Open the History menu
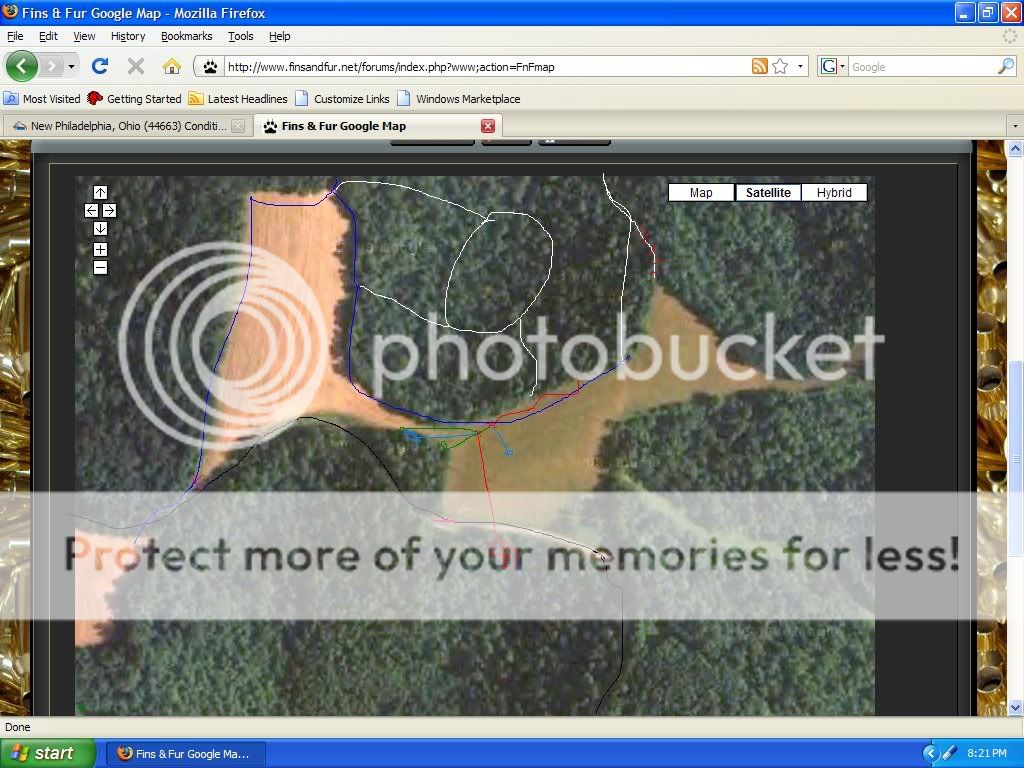Screen dimensions: 1024x768 click(x=128, y=36)
